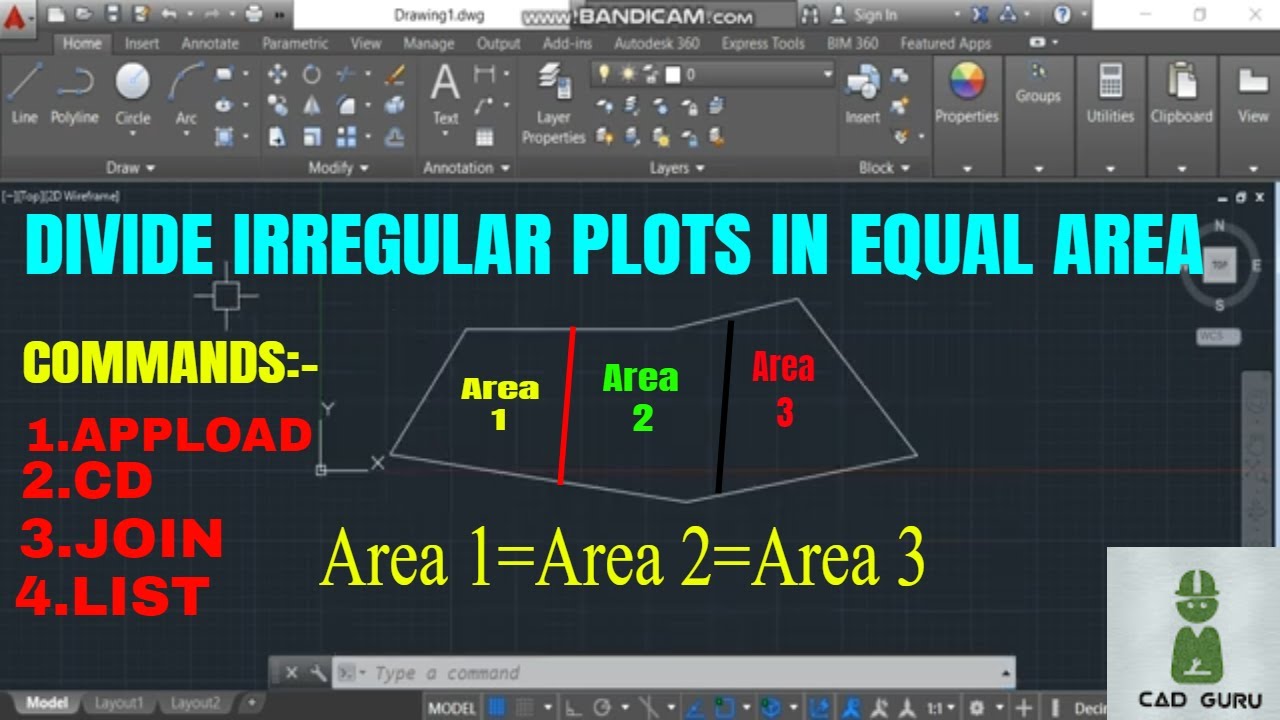This screenshot has width=1280, height=720.
Task: Click the Plot printer icon
Action: 254,14
